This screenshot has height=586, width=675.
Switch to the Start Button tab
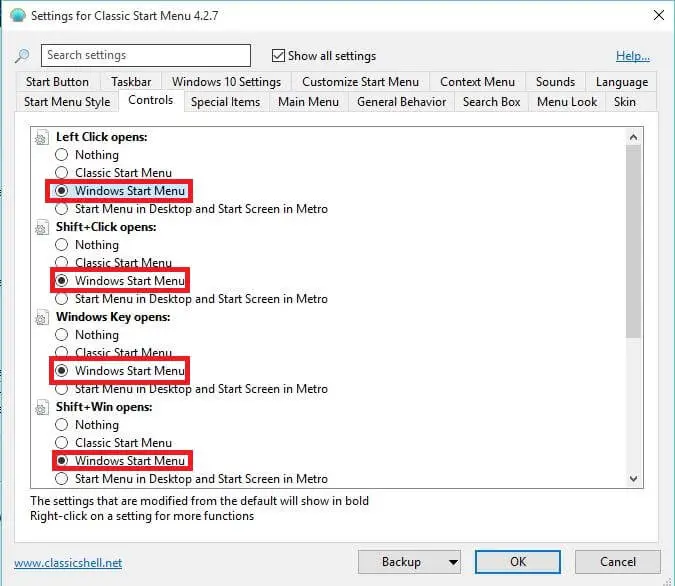pos(57,82)
